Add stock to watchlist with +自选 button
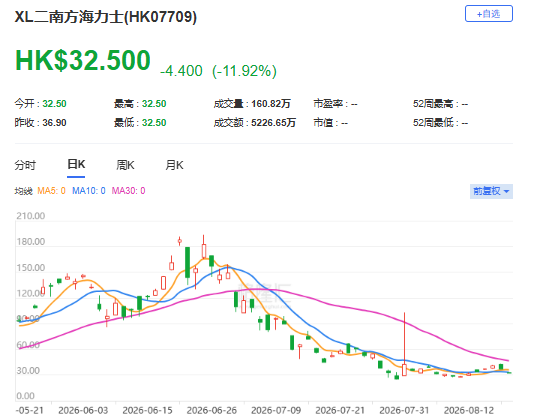Viewport: 535px width, 419px height. 489,14
